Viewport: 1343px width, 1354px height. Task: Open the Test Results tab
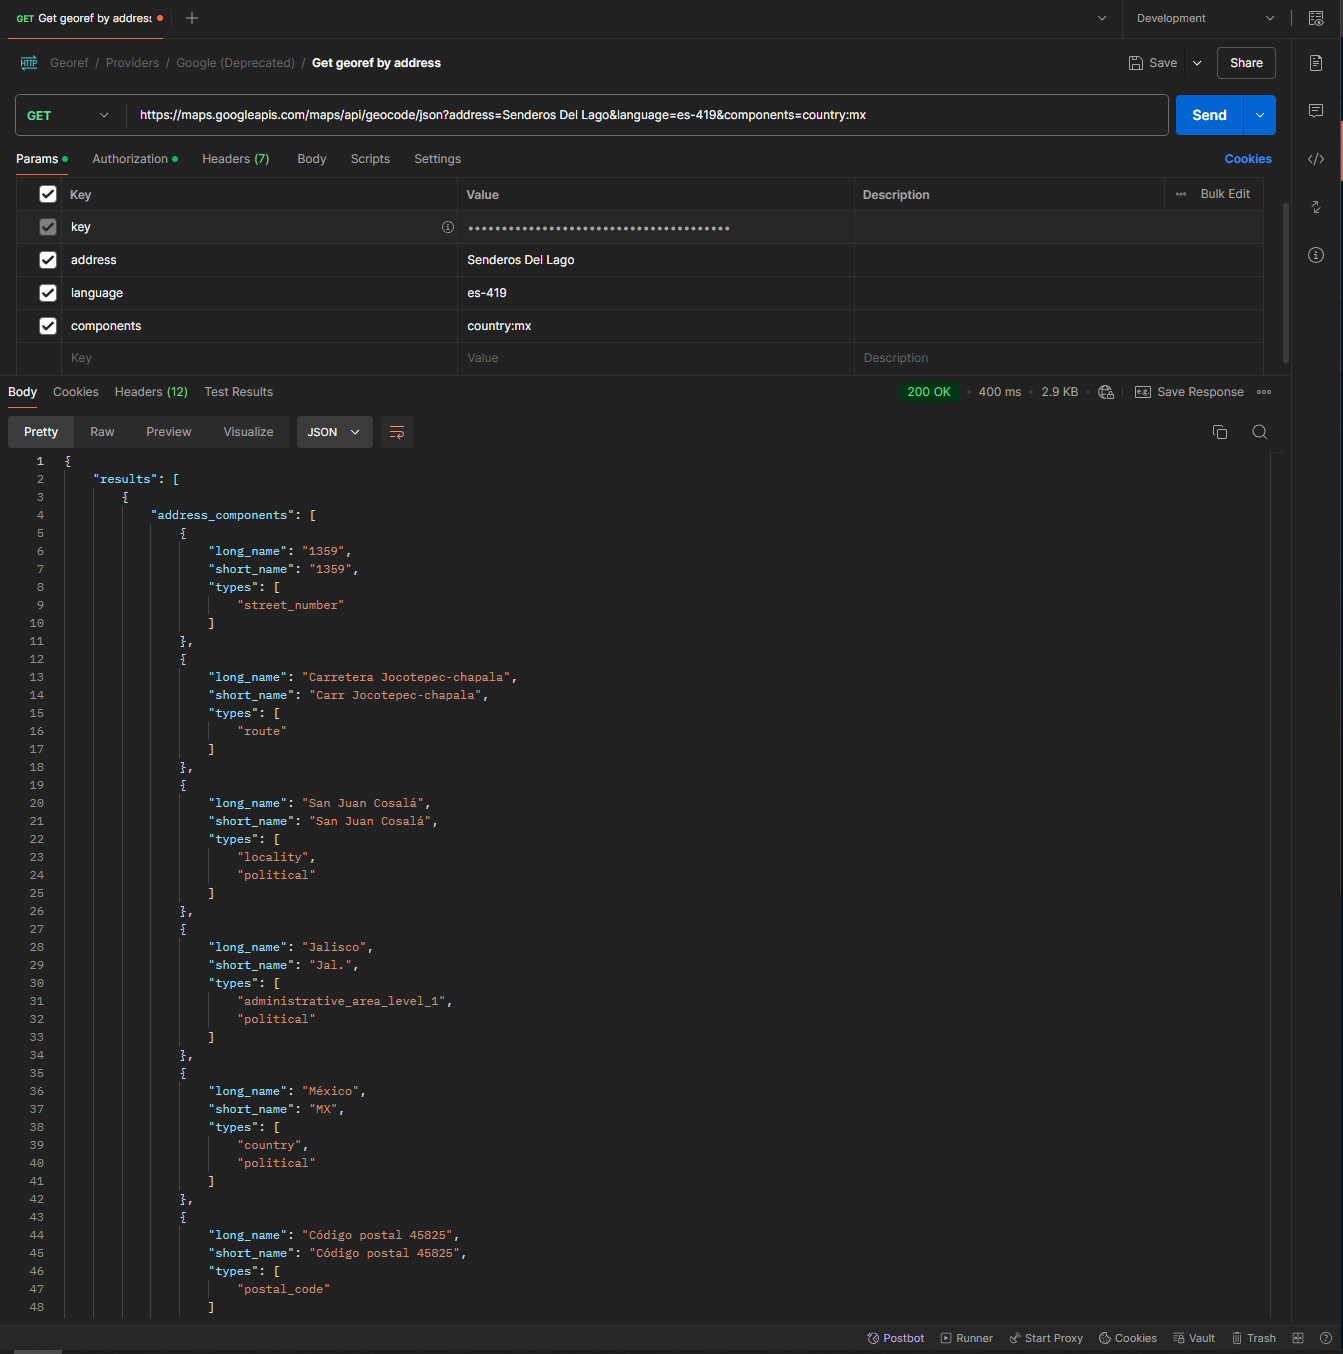point(238,392)
